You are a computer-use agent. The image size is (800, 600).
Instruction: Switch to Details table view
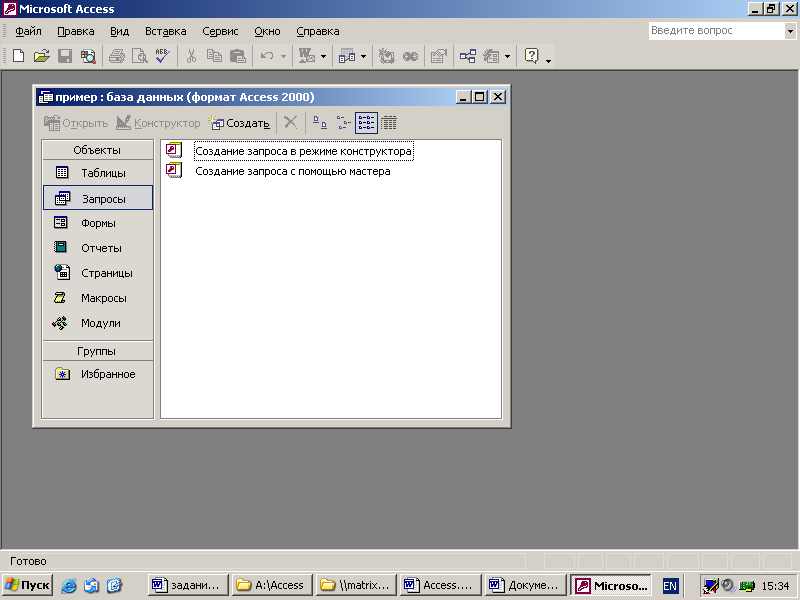tap(389, 122)
